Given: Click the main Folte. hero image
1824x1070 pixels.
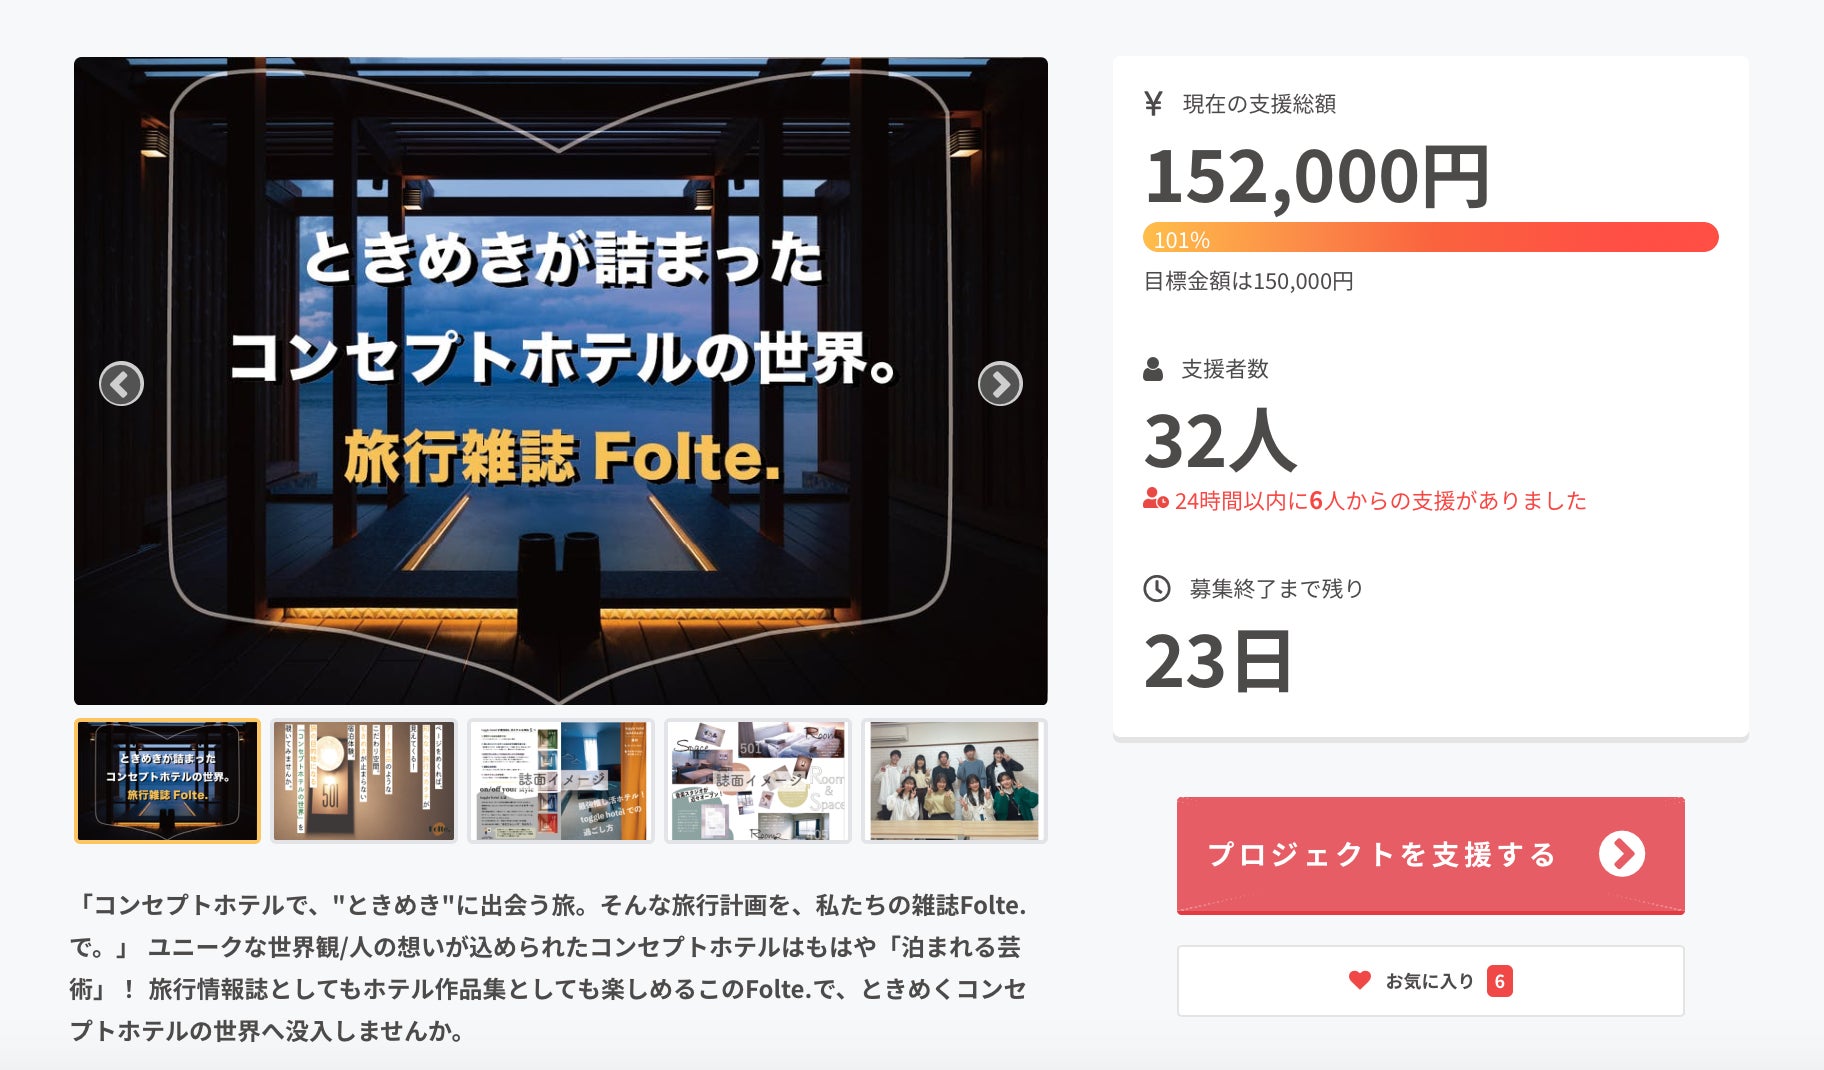Looking at the screenshot, I should click(x=561, y=381).
